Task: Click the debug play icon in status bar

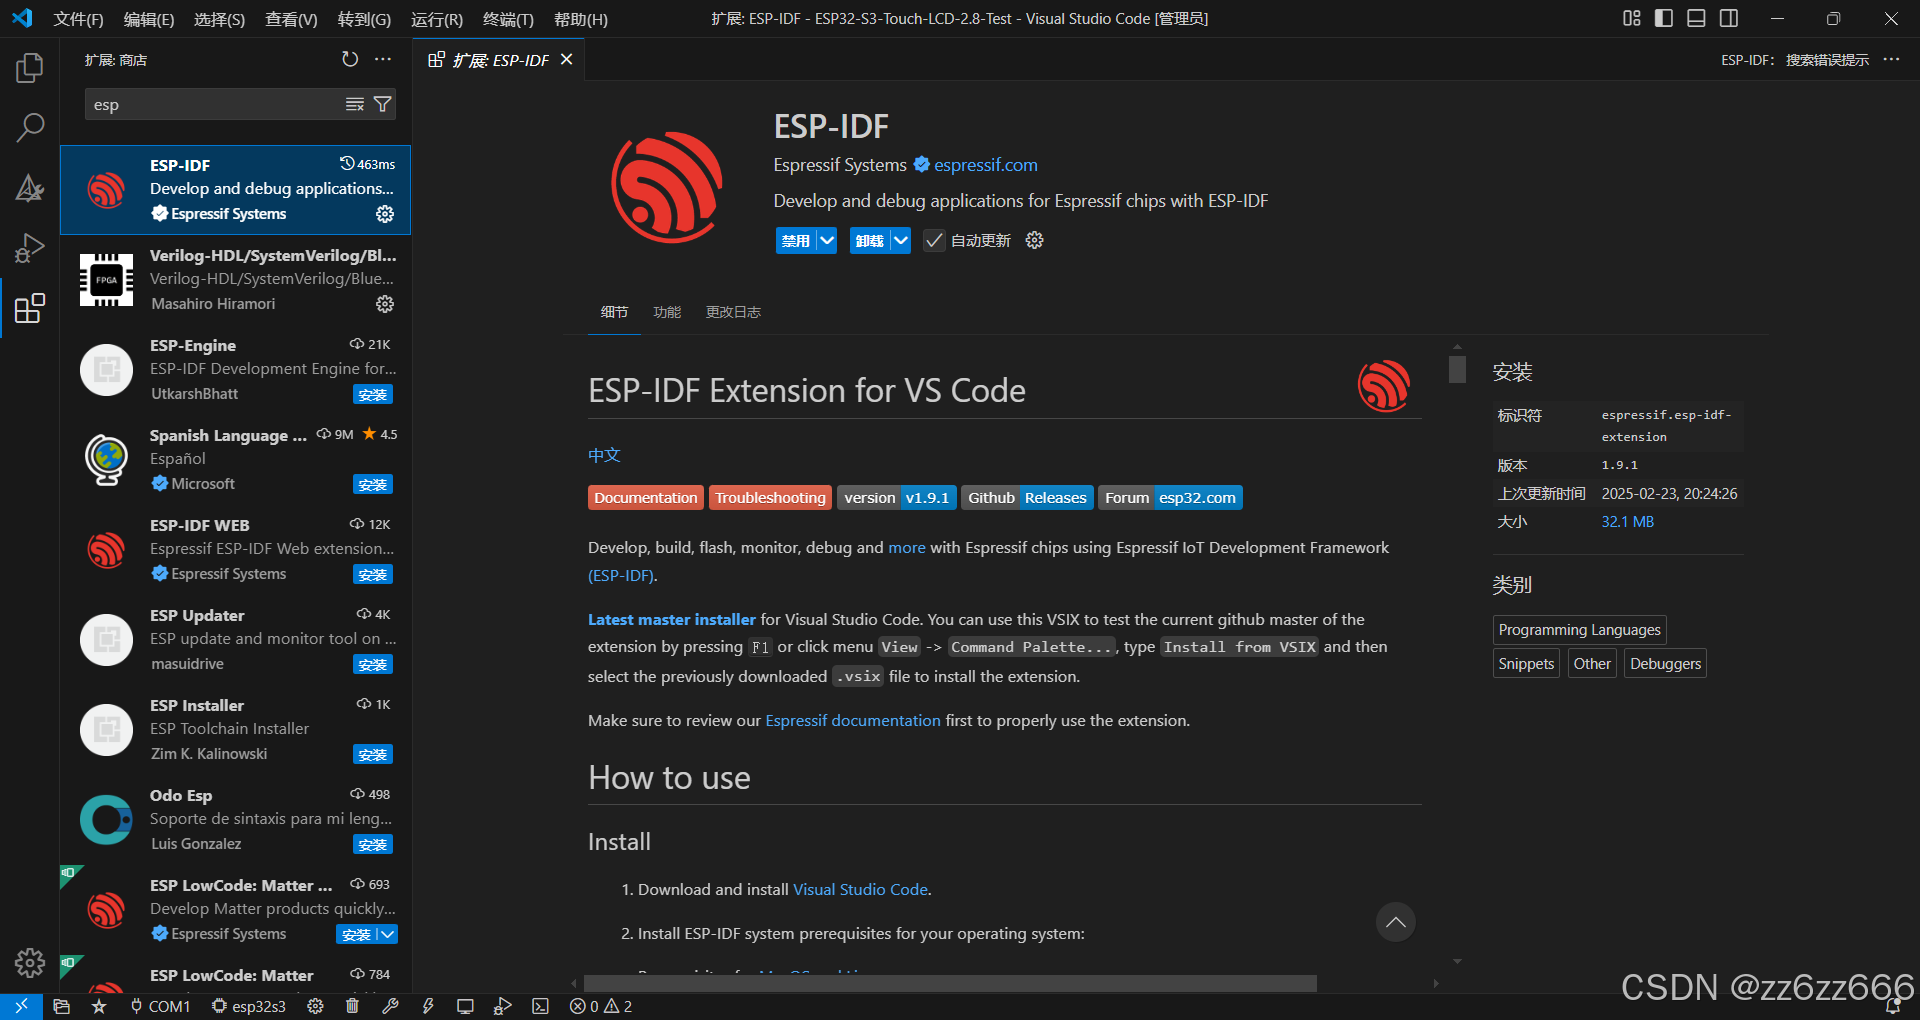Action: 502,1006
